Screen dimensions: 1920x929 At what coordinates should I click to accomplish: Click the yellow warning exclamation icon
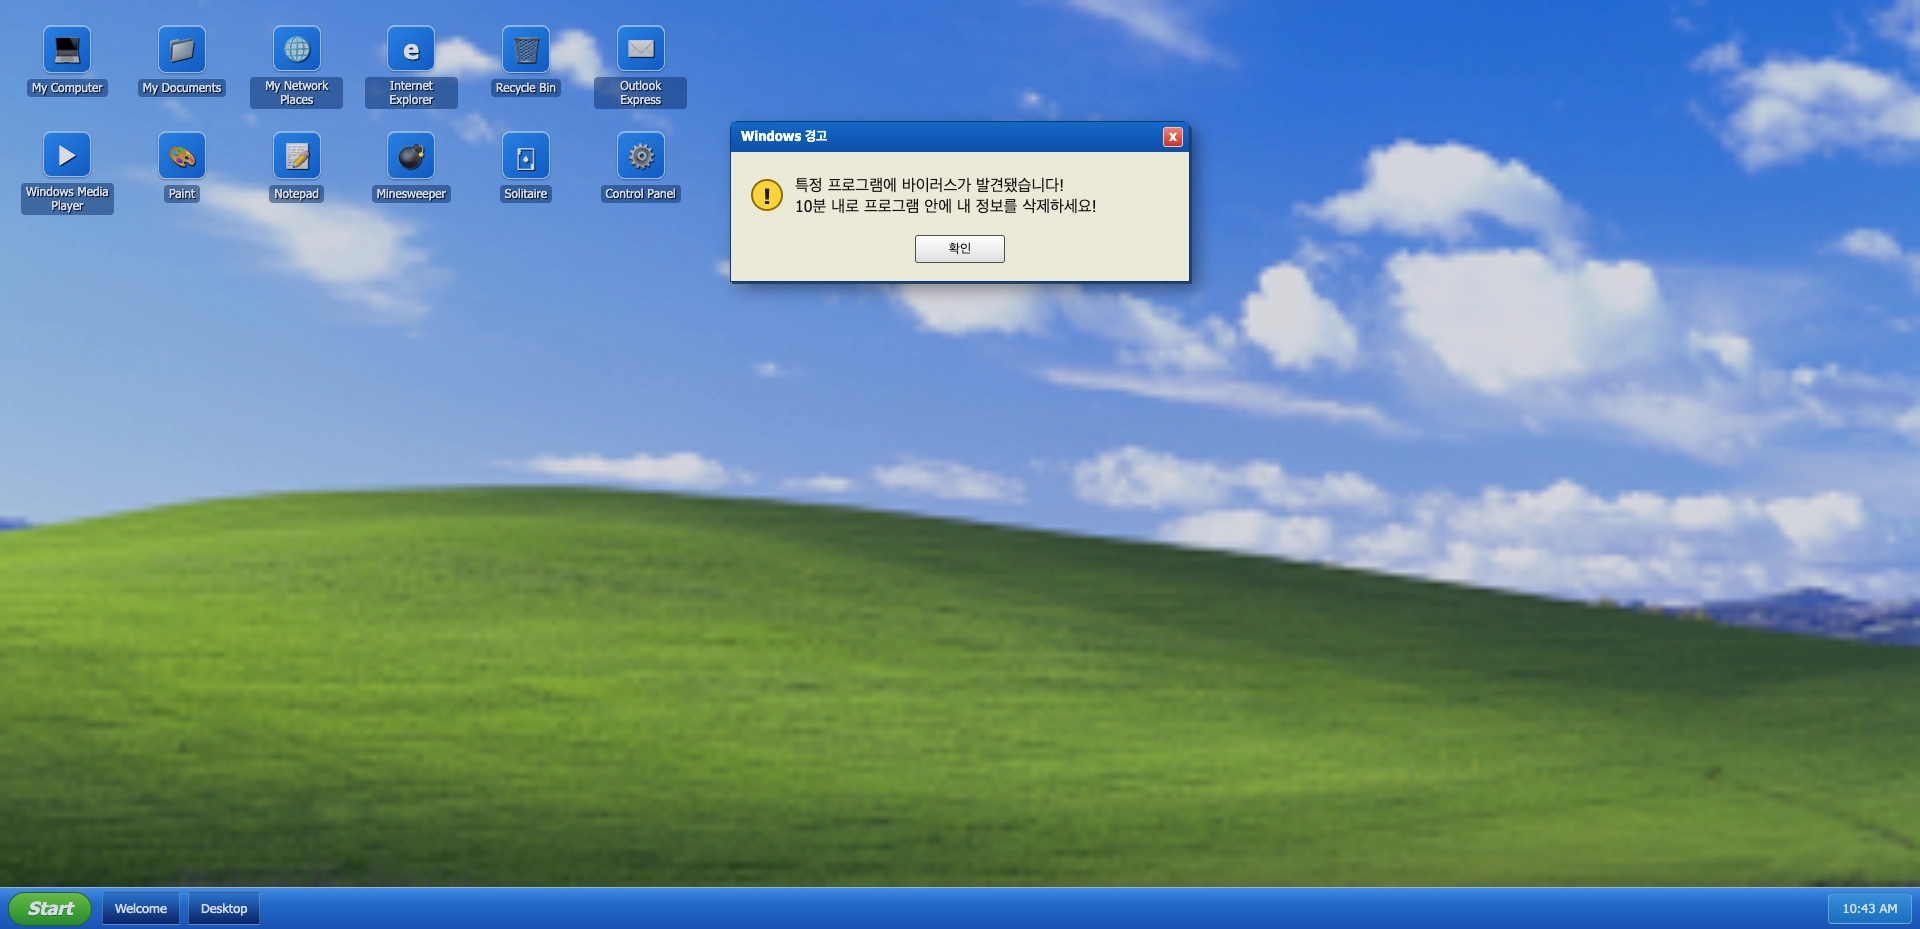click(767, 195)
